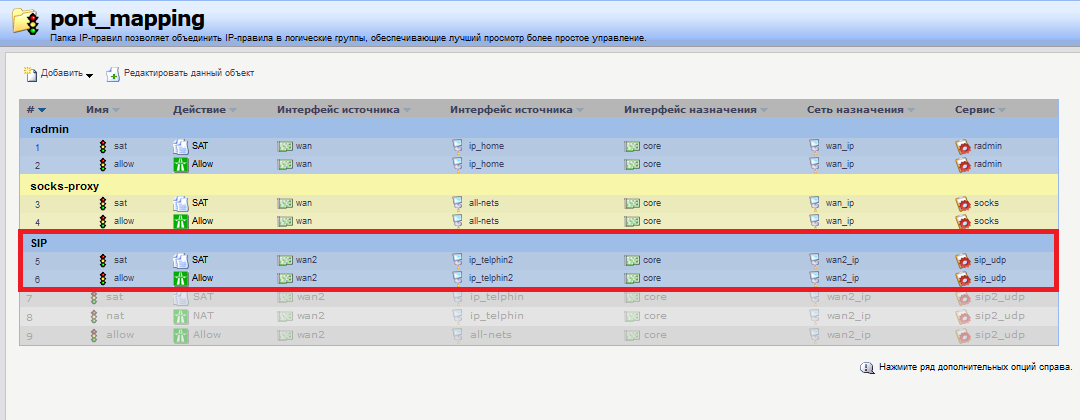Select 'sip_udp' service text in rule 6
This screenshot has width=1080, height=420.
point(990,279)
